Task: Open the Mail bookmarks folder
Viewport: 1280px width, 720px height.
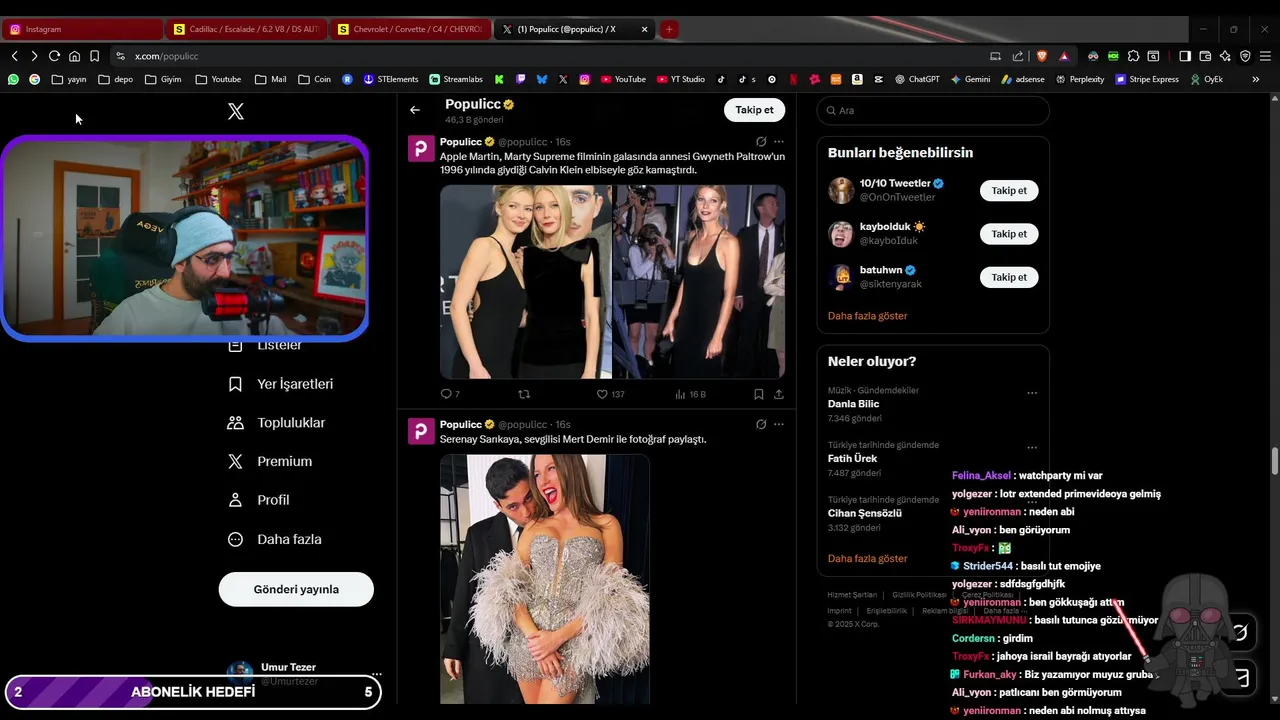Action: (x=271, y=79)
